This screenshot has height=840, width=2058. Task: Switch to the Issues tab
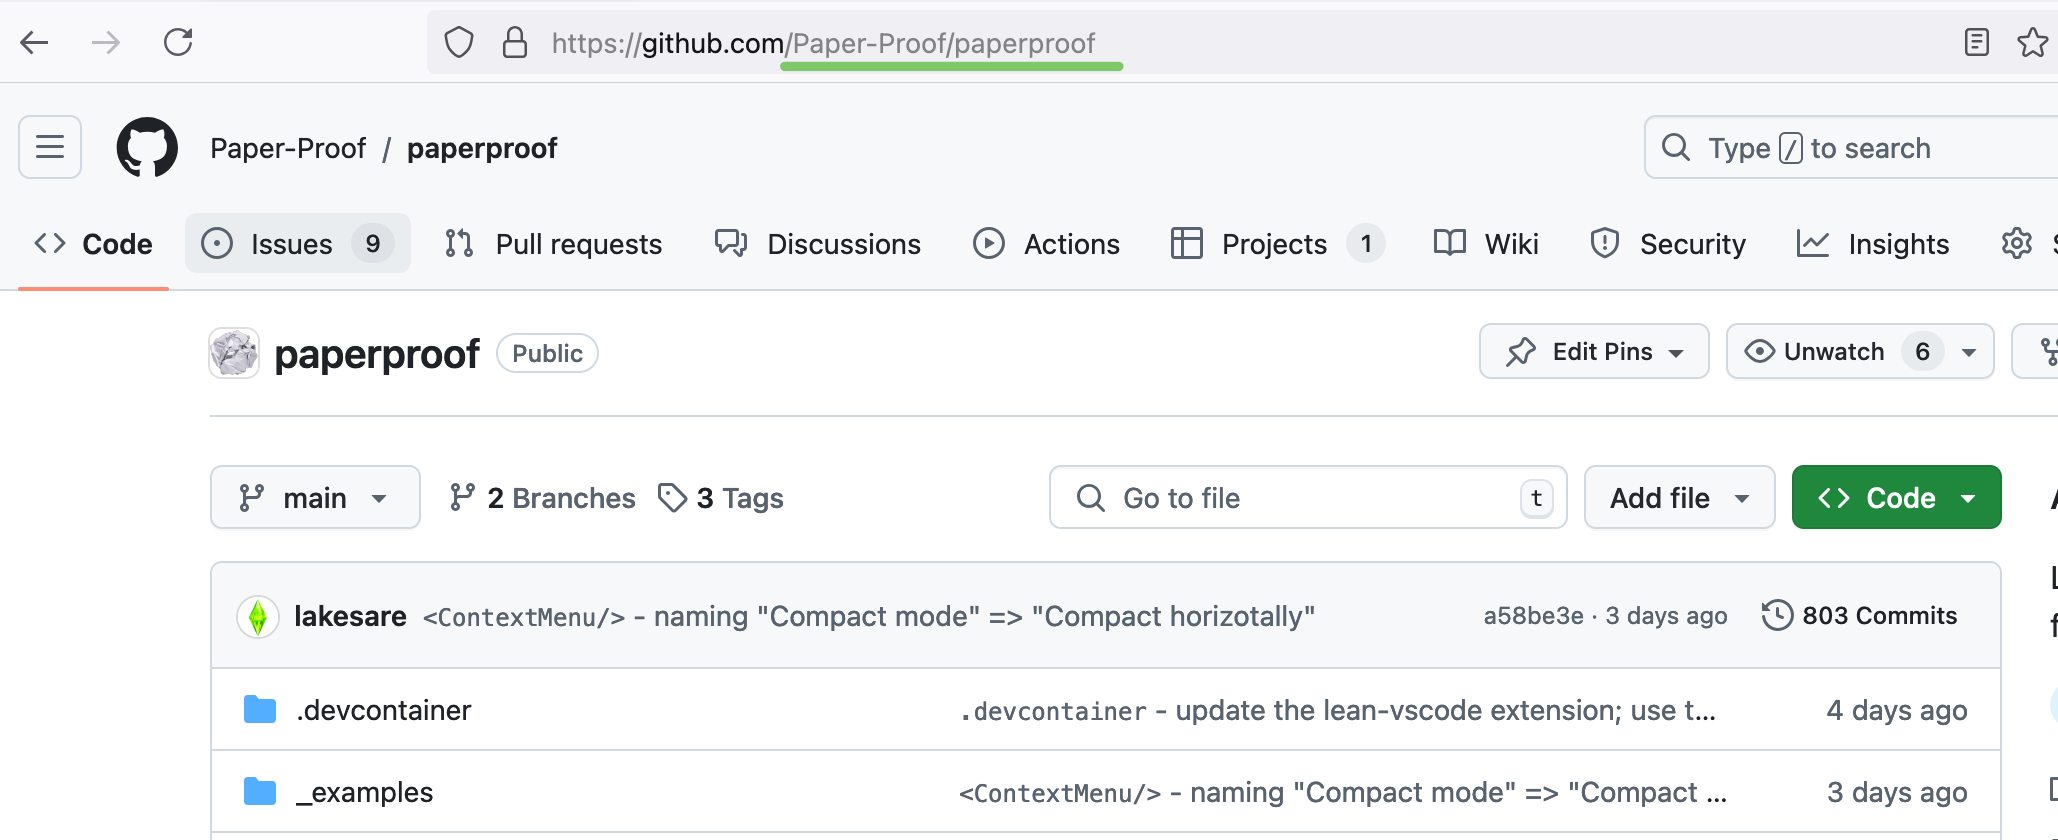pos(298,244)
